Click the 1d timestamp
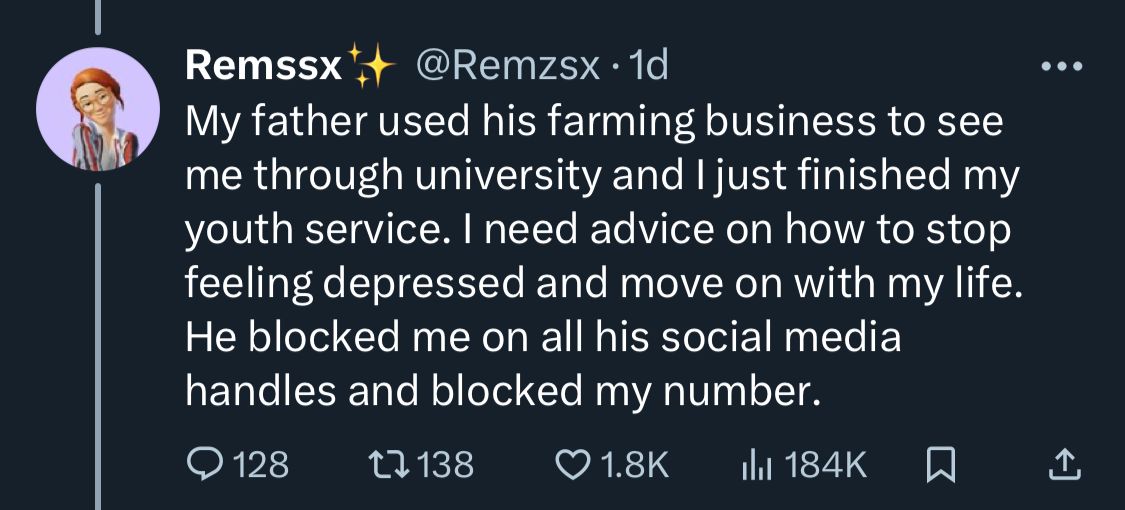The height and width of the screenshot is (510, 1125). point(652,67)
